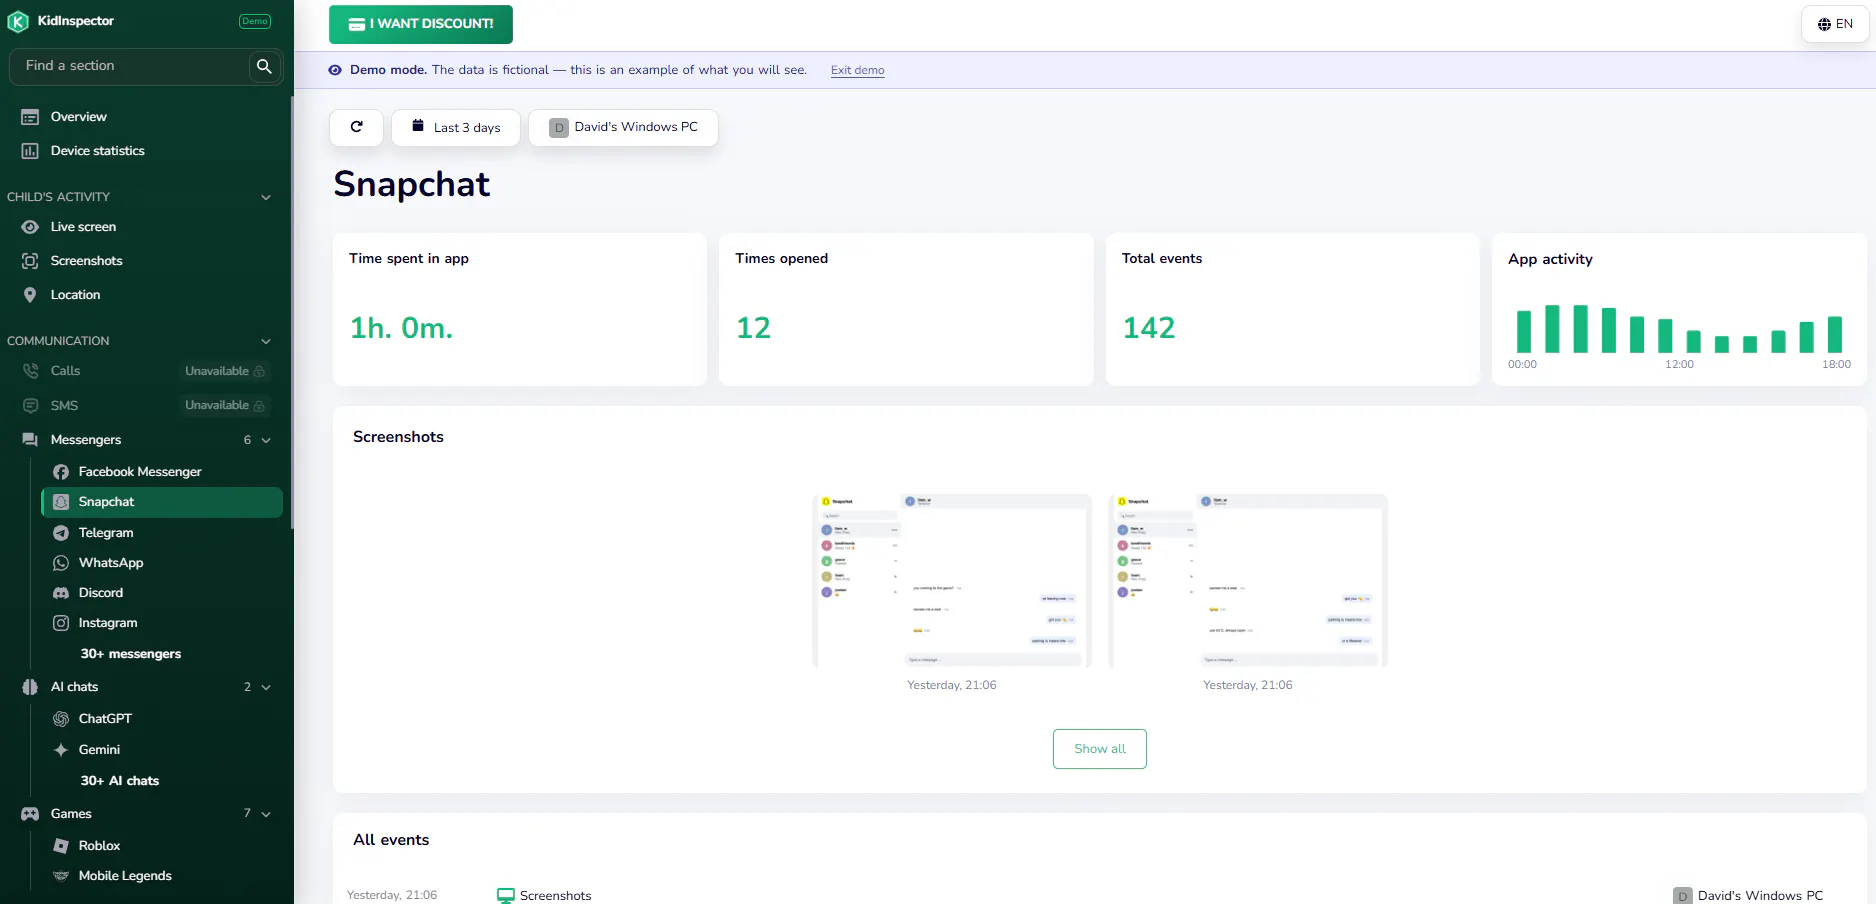Open the right Snapchat screenshot thumbnail
This screenshot has width=1876, height=904.
click(1248, 580)
